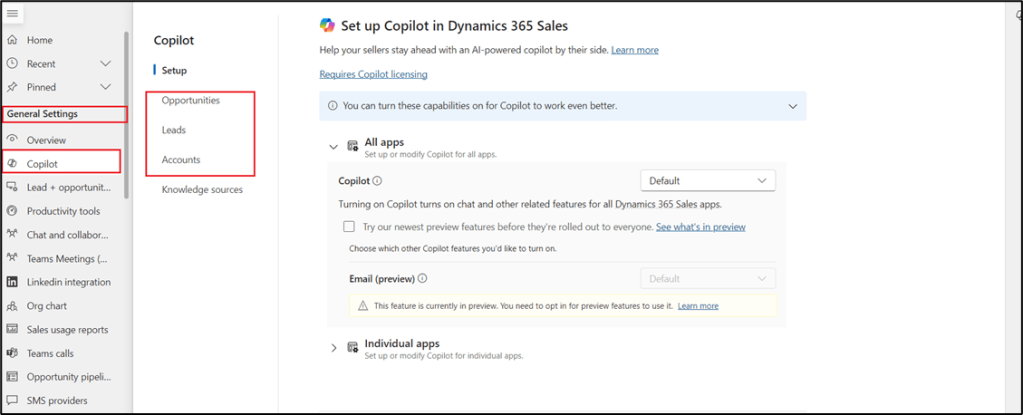This screenshot has width=1023, height=415.
Task: Expand the Recent section chevron
Action: tap(106, 64)
